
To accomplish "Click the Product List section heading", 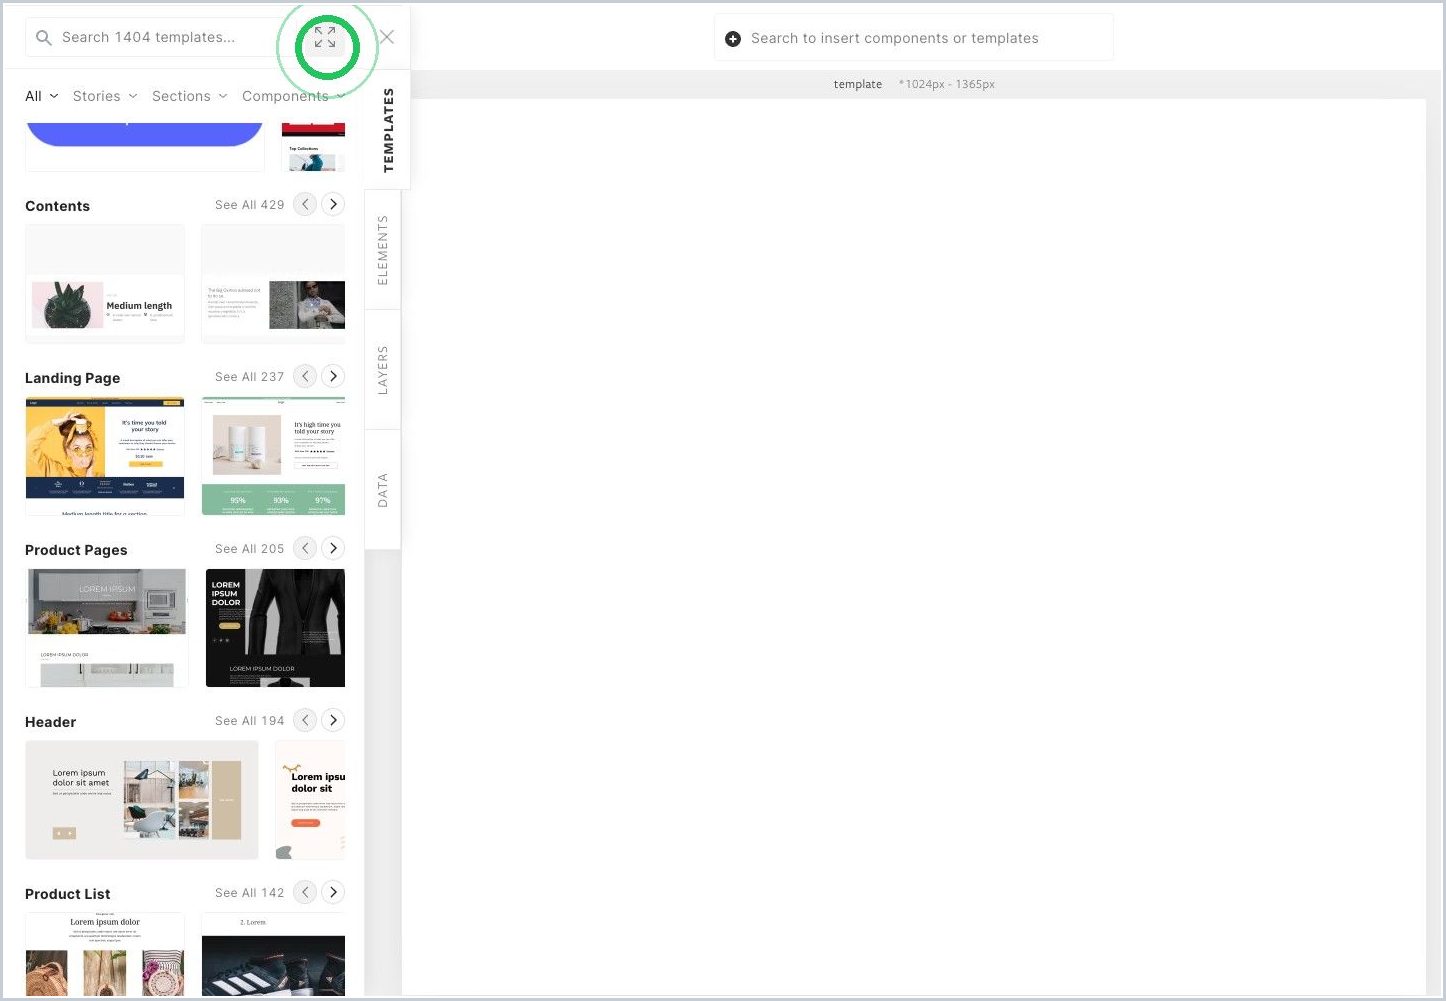I will tap(67, 894).
